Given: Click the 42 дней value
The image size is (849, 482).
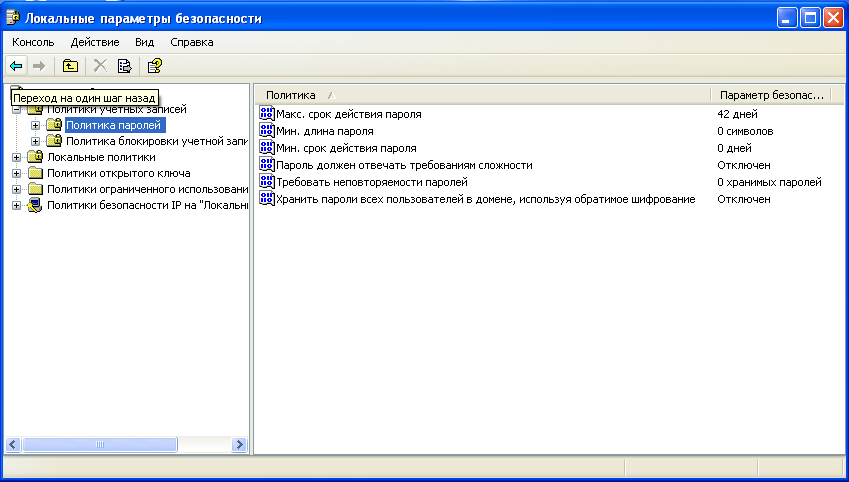Looking at the screenshot, I should tap(737, 114).
